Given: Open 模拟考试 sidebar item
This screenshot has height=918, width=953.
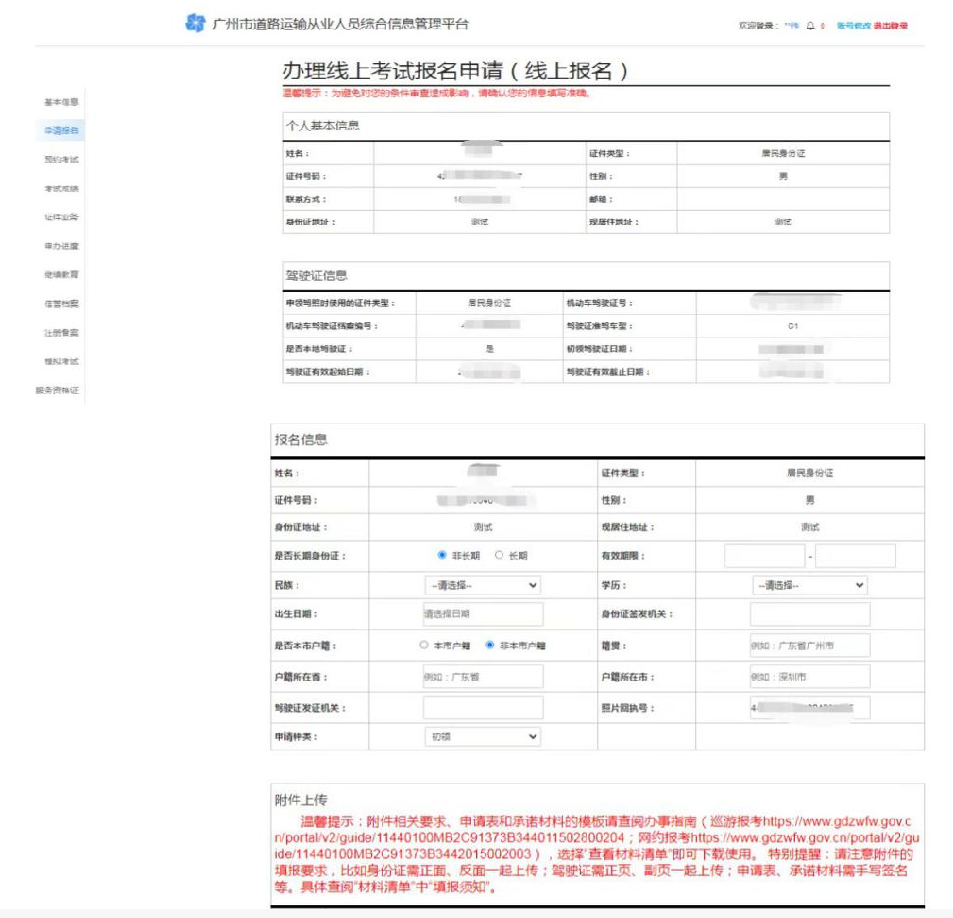Looking at the screenshot, I should click(61, 361).
